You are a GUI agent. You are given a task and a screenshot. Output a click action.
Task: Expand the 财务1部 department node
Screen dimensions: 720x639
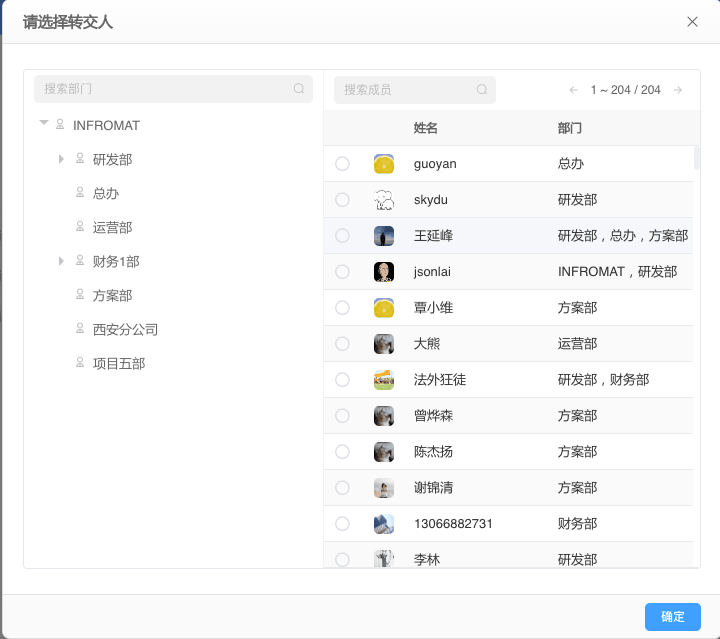61,261
